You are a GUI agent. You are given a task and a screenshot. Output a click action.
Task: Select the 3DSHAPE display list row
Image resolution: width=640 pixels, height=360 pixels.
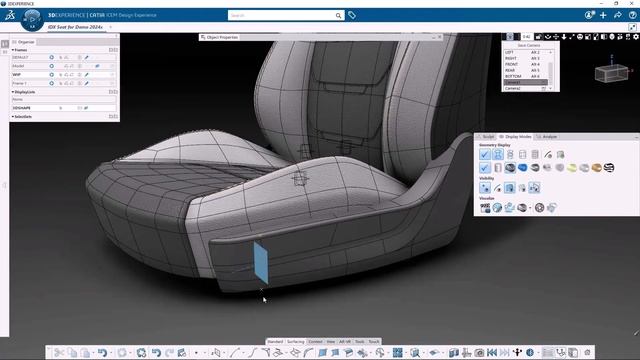(x=64, y=108)
